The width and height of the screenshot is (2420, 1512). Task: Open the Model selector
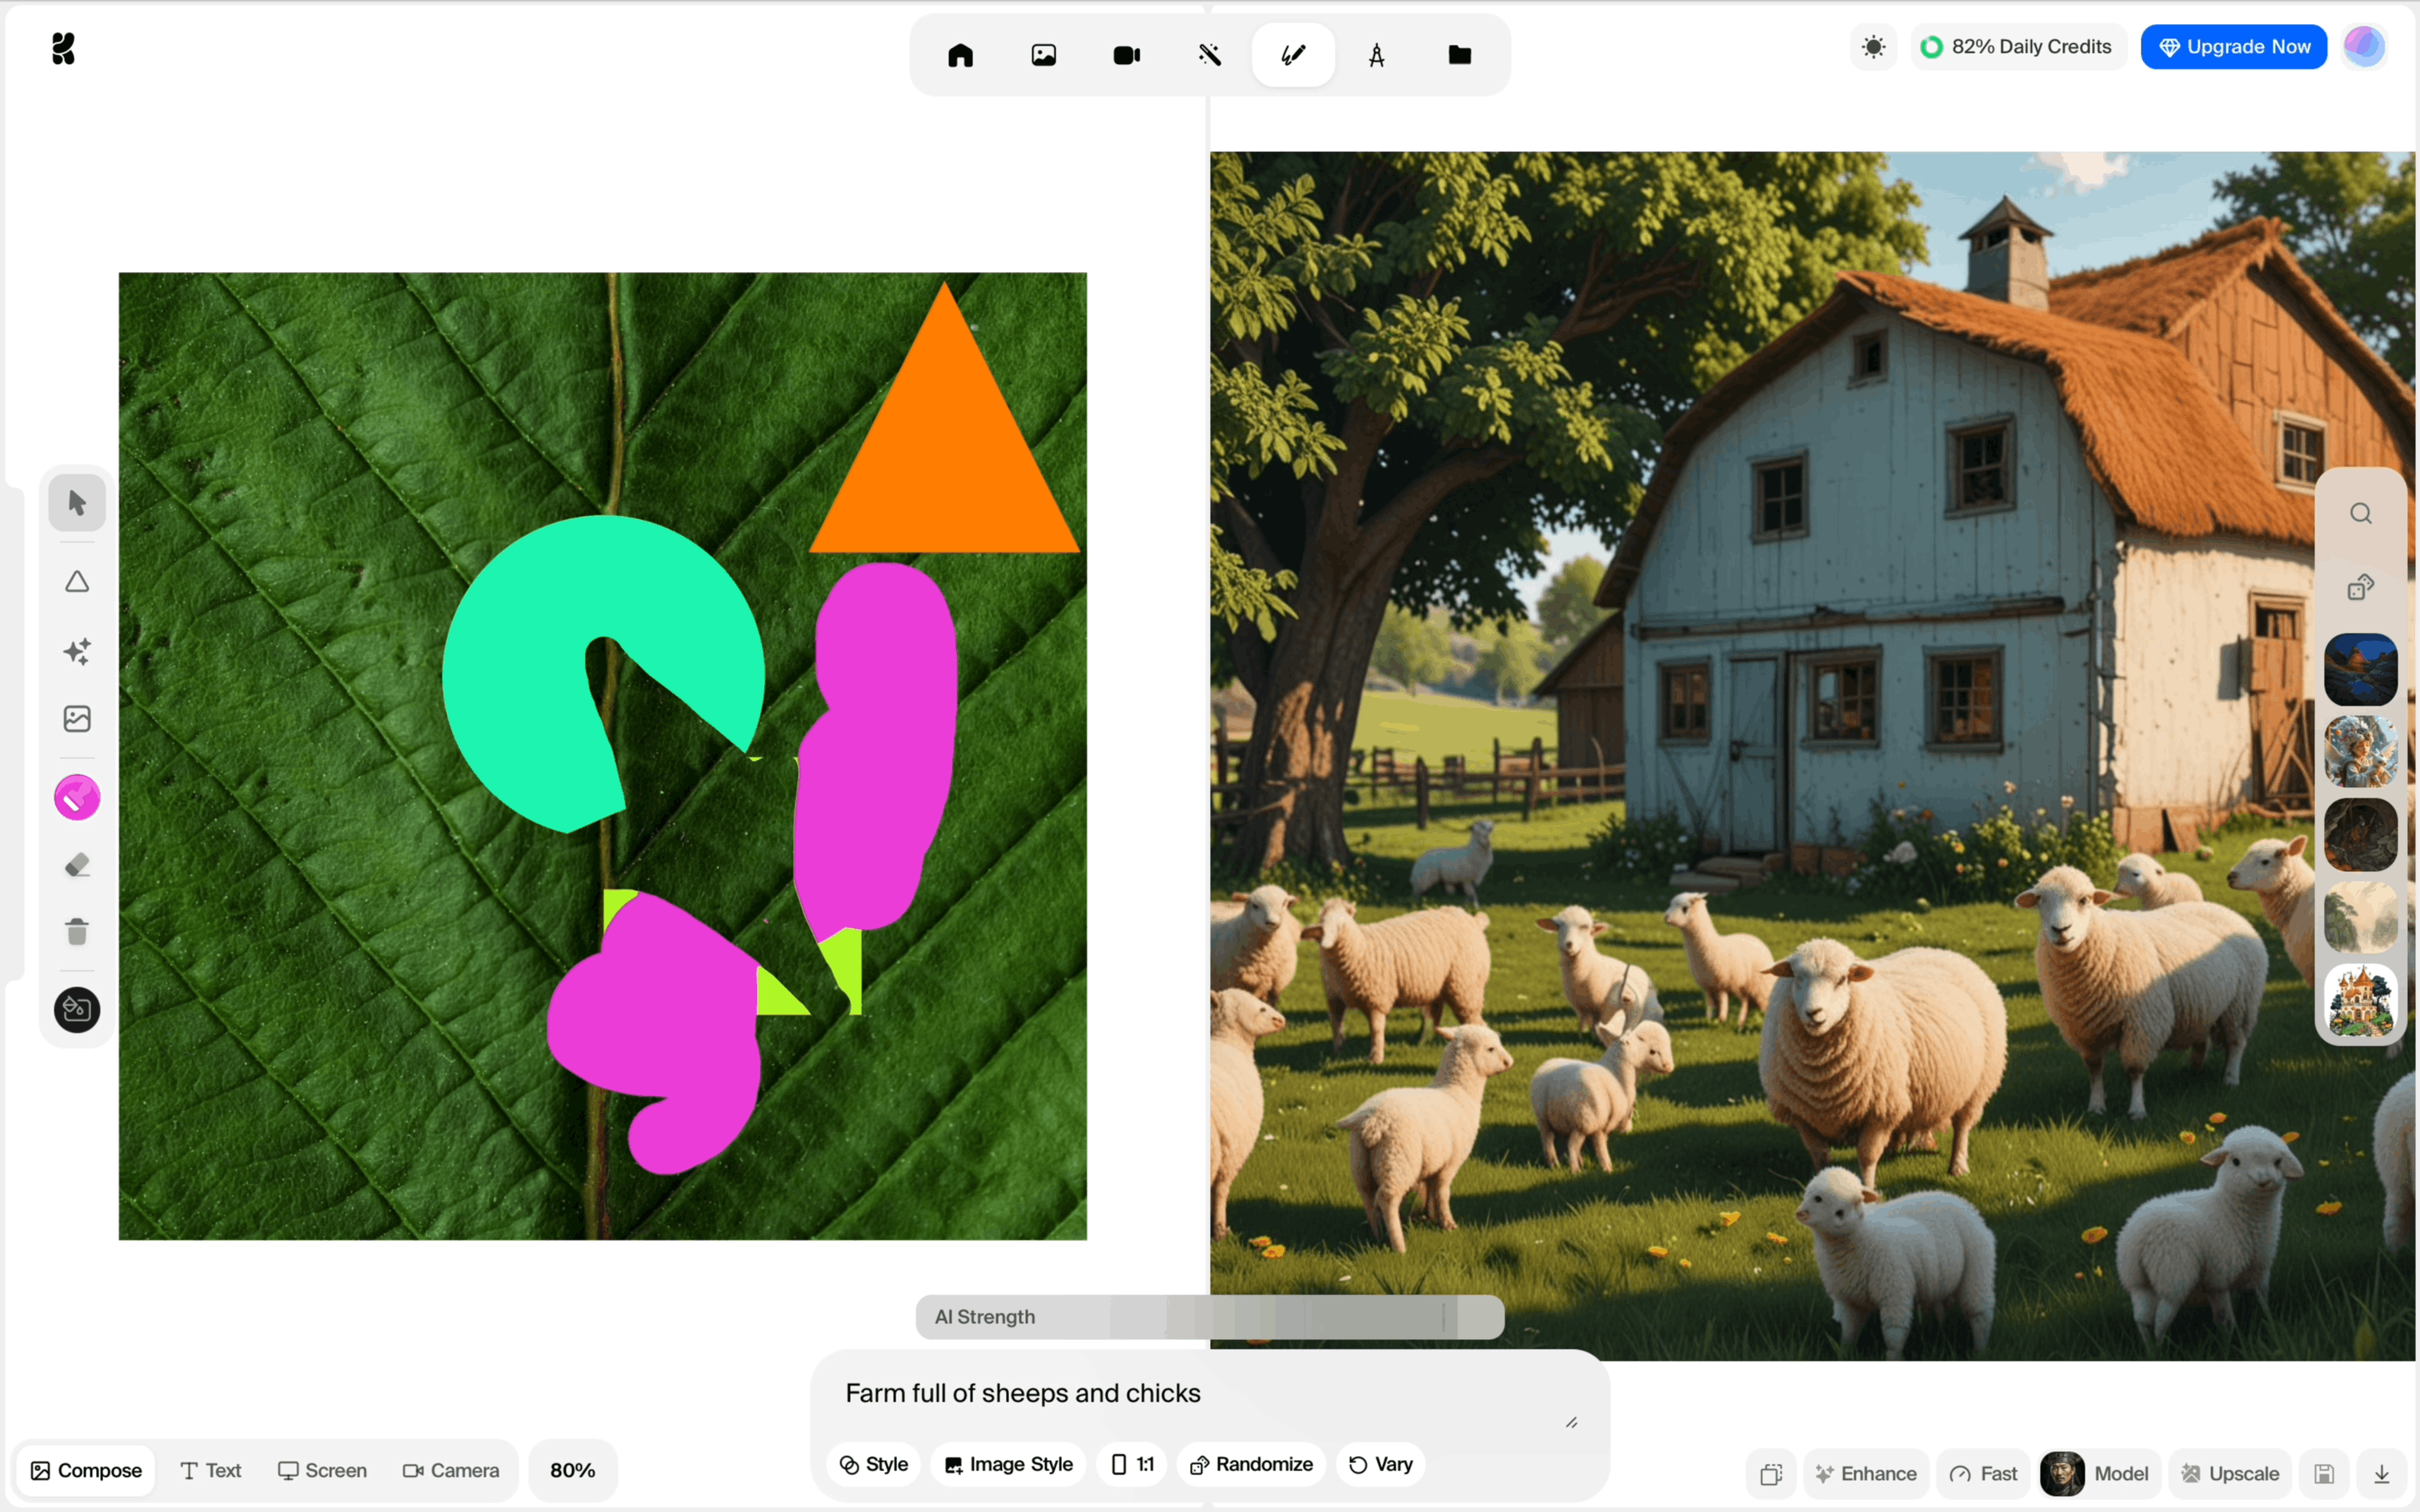[2099, 1473]
